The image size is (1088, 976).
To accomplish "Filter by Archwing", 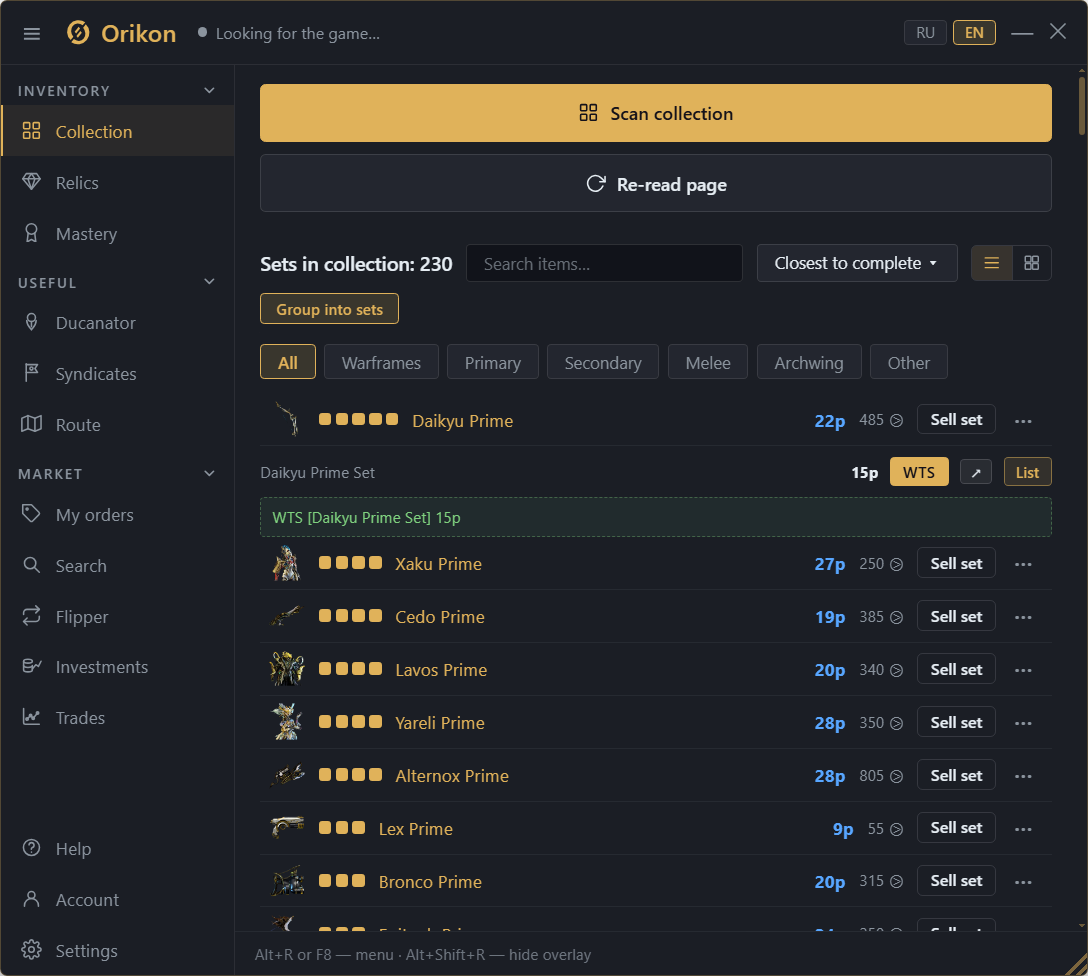I will [809, 362].
